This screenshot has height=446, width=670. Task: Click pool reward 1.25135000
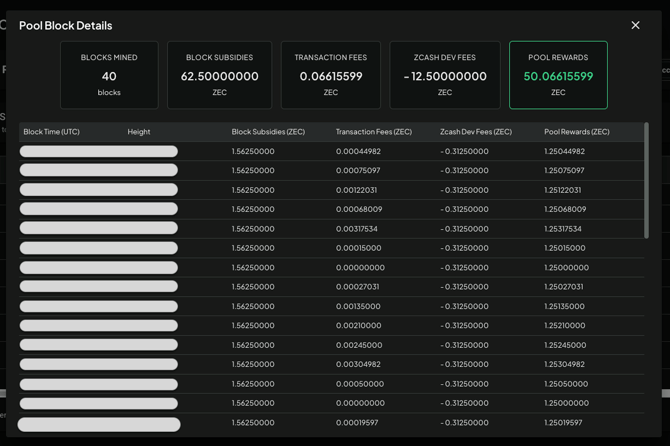(564, 306)
